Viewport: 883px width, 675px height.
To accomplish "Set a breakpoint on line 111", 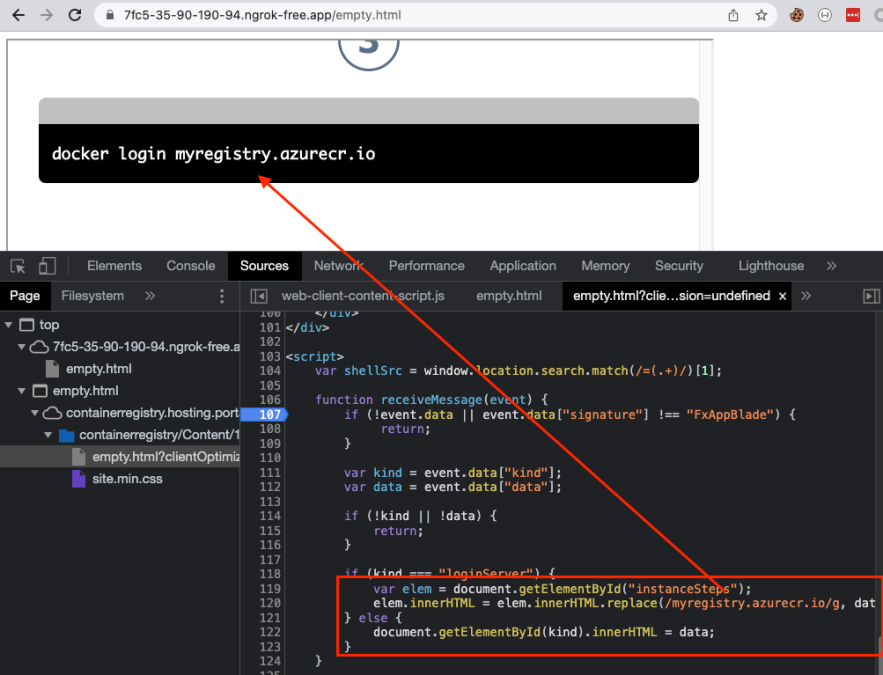I will click(270, 472).
